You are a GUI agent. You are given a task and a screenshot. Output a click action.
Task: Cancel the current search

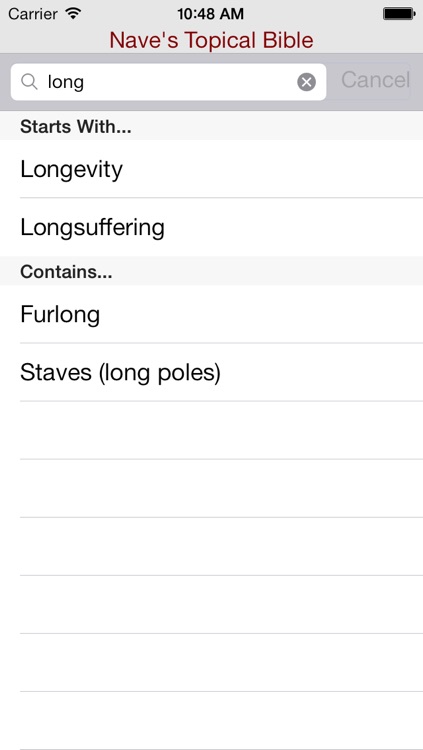tap(375, 80)
